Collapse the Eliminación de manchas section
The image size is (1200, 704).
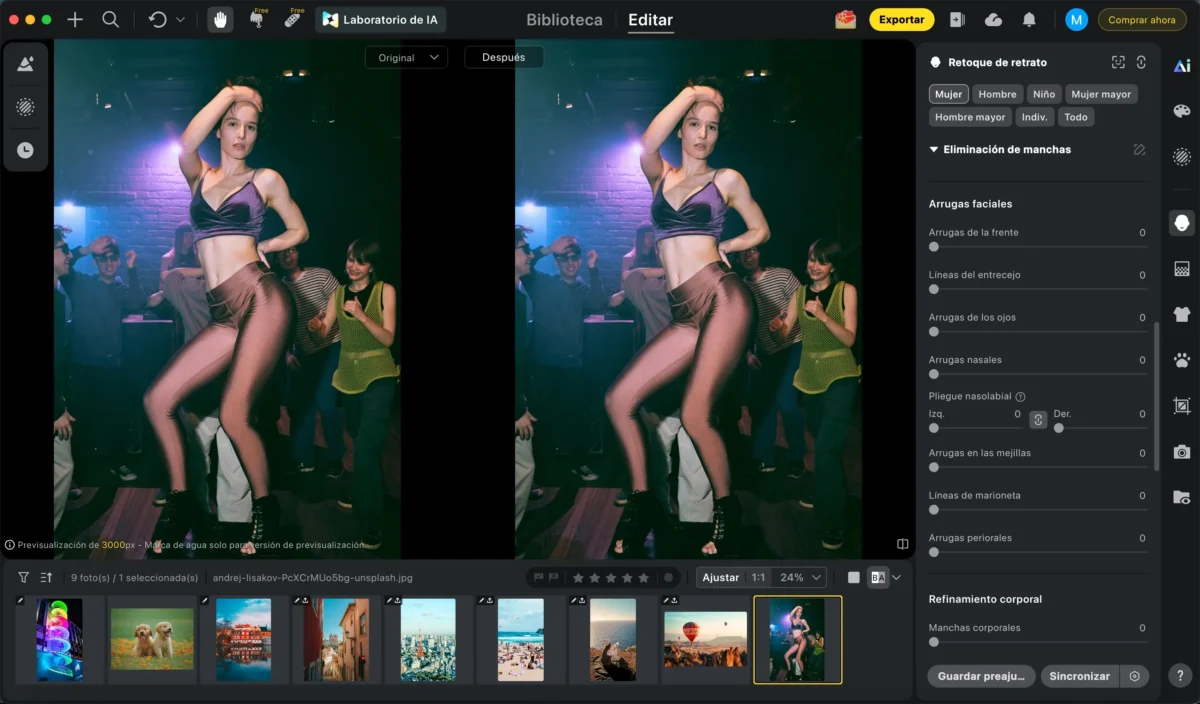(934, 150)
